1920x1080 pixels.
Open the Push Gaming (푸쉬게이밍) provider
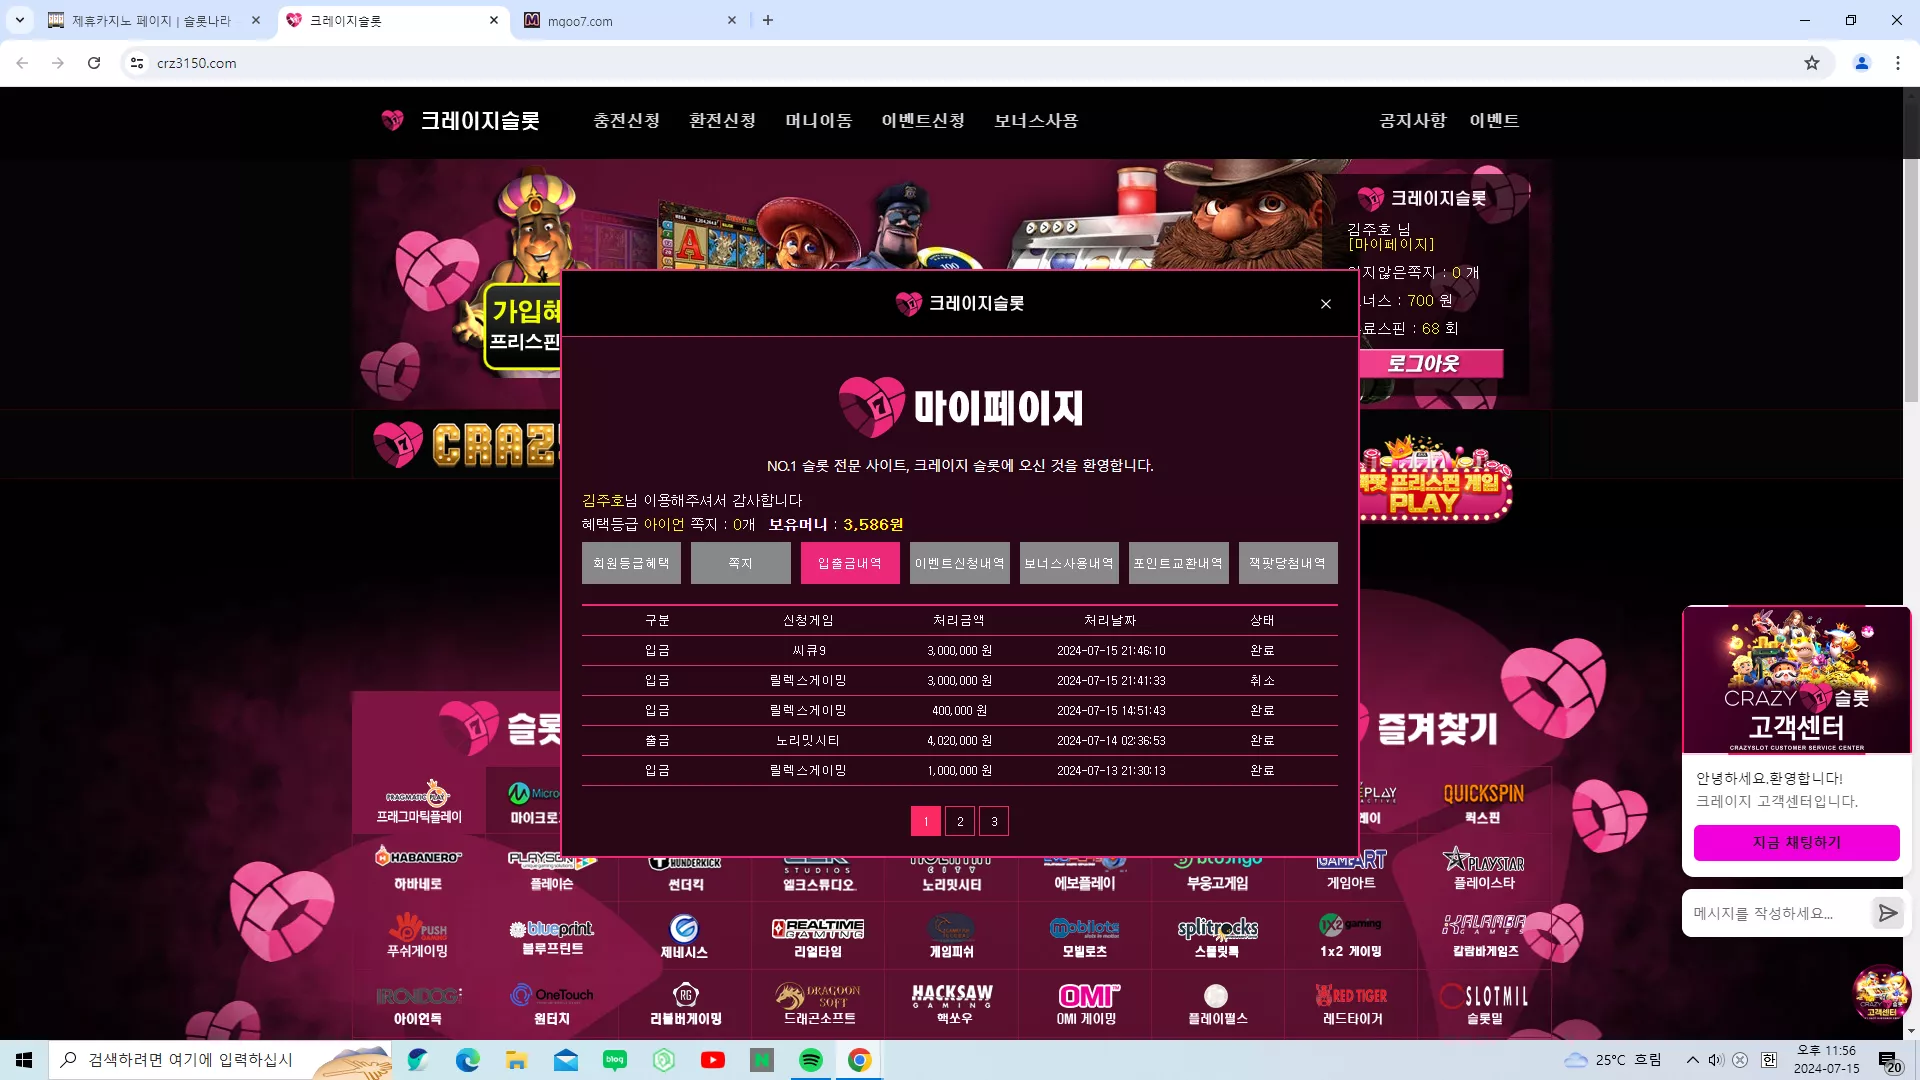coord(418,936)
